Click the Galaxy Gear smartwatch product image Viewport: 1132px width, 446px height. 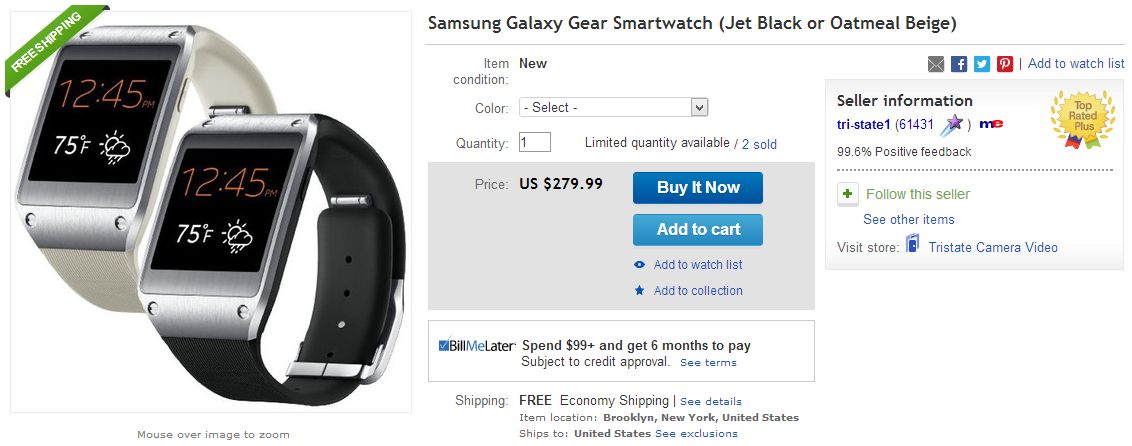click(x=211, y=211)
